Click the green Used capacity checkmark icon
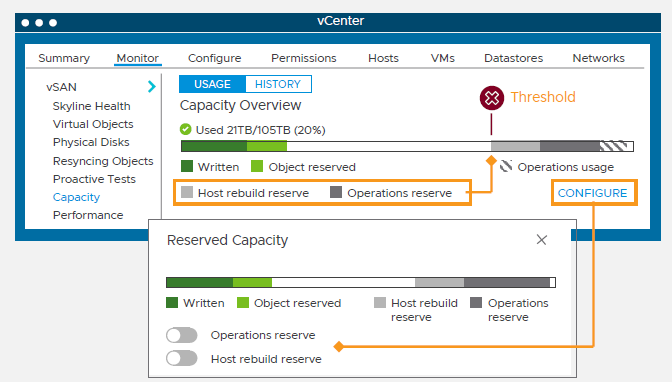Viewport: 672px width, 382px height. coord(186,129)
